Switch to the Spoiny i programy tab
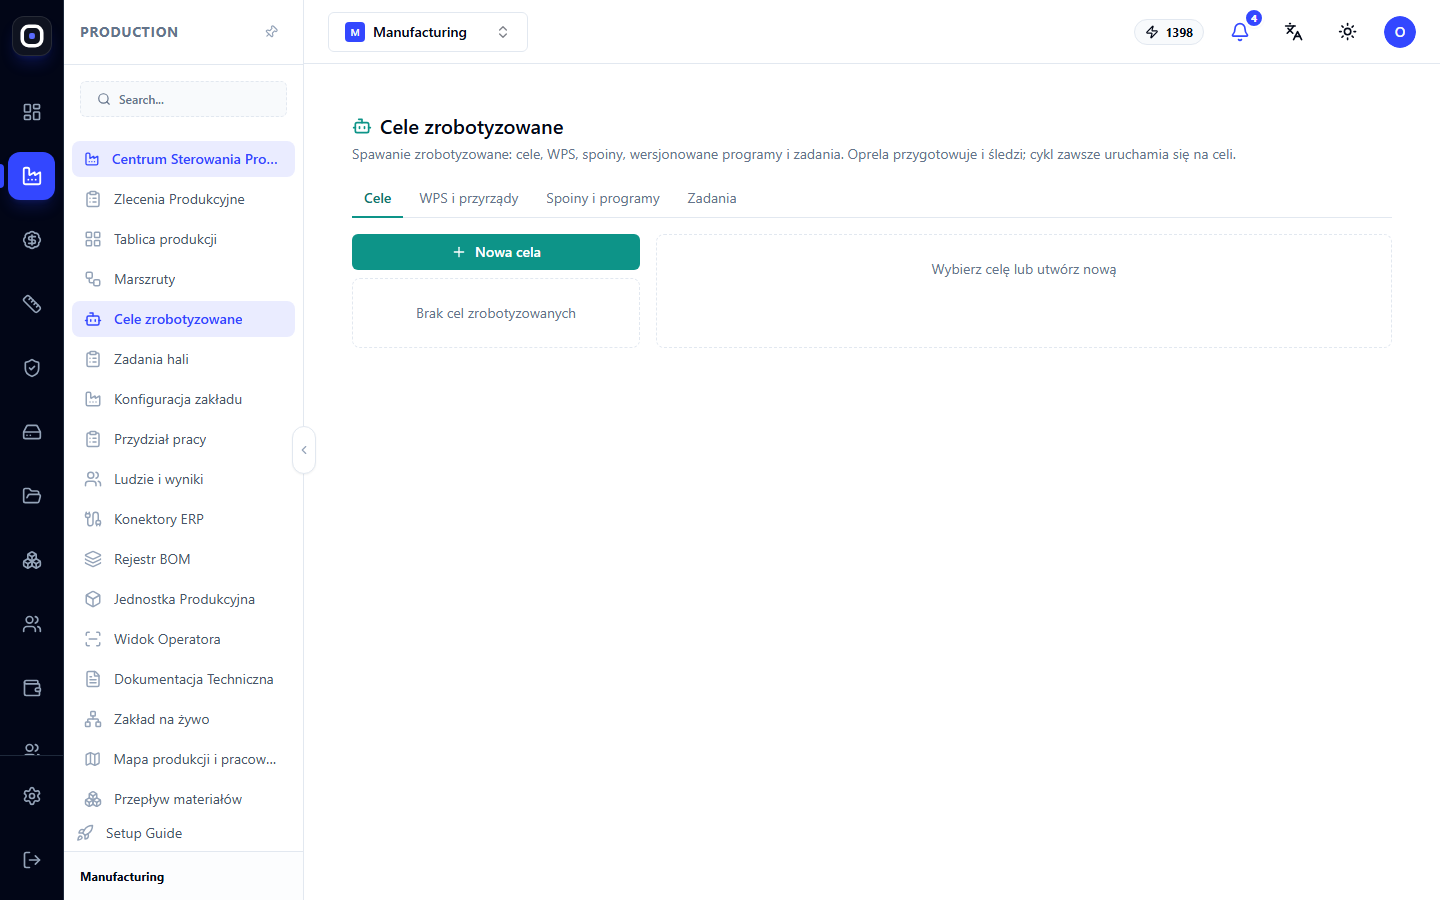Viewport: 1440px width, 900px height. (603, 198)
